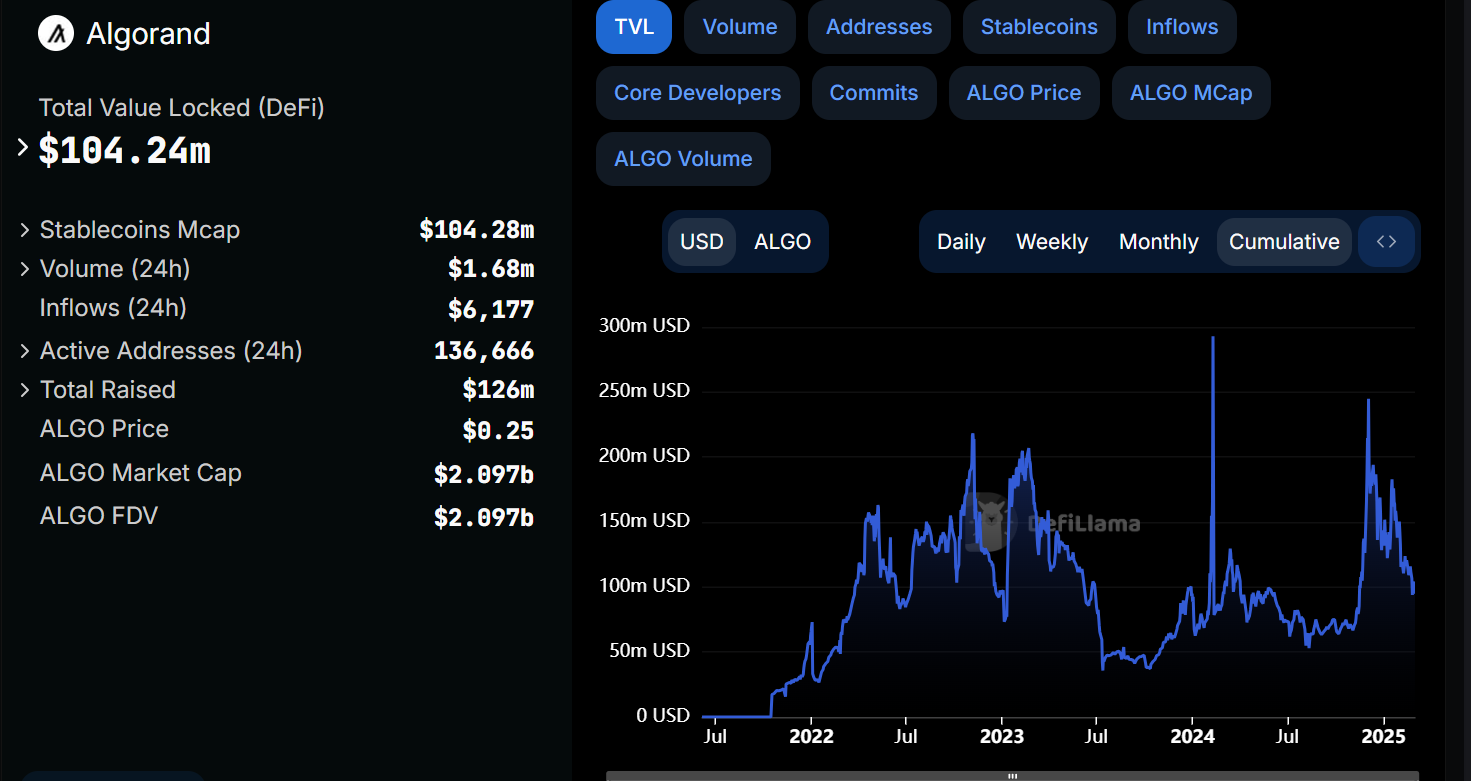Enable the Stablecoins chart metric
Screen dimensions: 1471x781
(1039, 27)
